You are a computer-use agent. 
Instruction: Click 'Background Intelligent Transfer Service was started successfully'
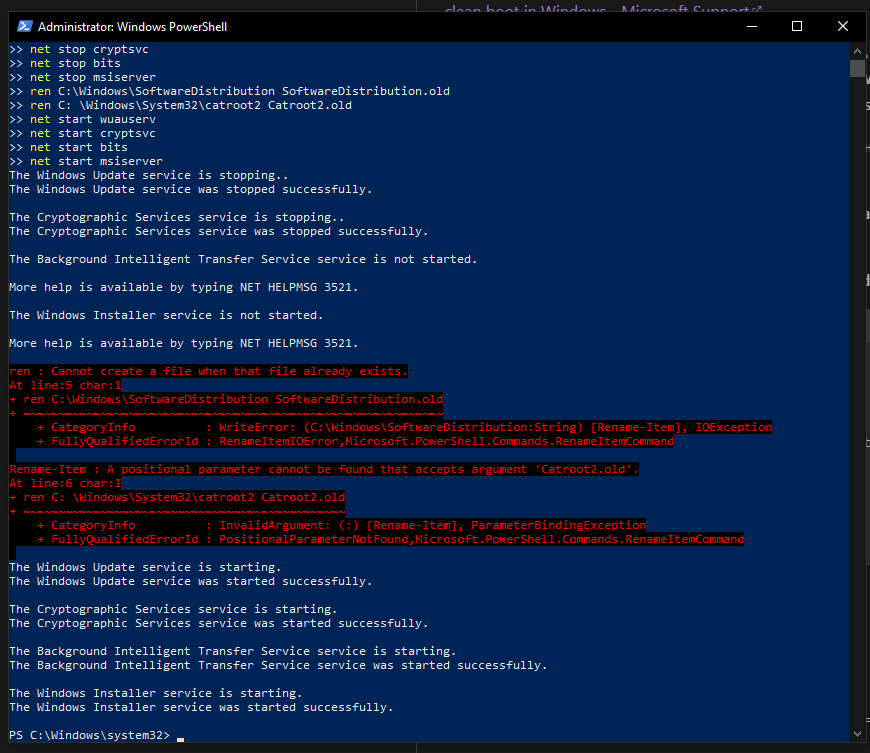pyautogui.click(x=278, y=665)
